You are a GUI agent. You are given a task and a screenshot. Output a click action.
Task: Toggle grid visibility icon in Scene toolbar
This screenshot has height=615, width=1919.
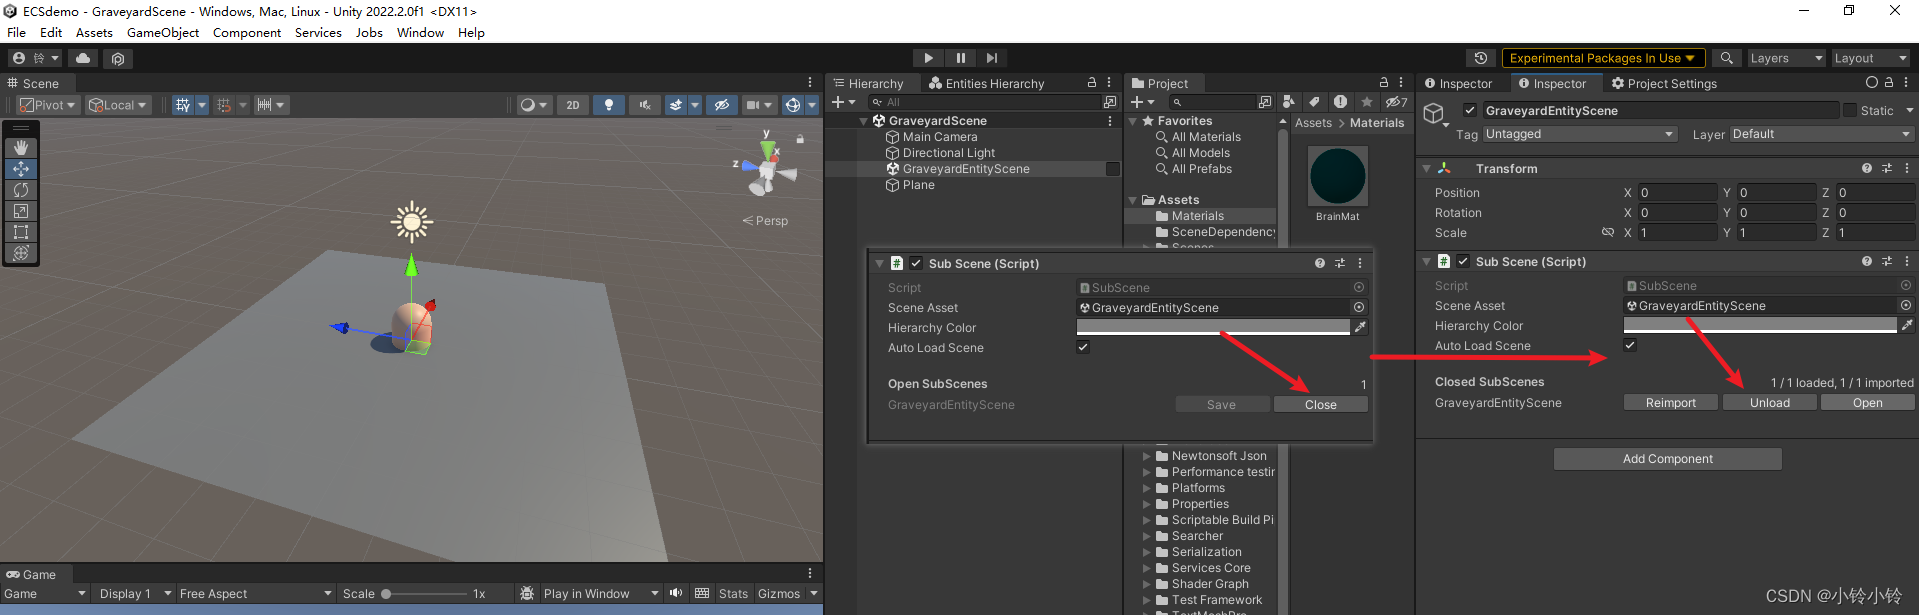click(x=182, y=105)
